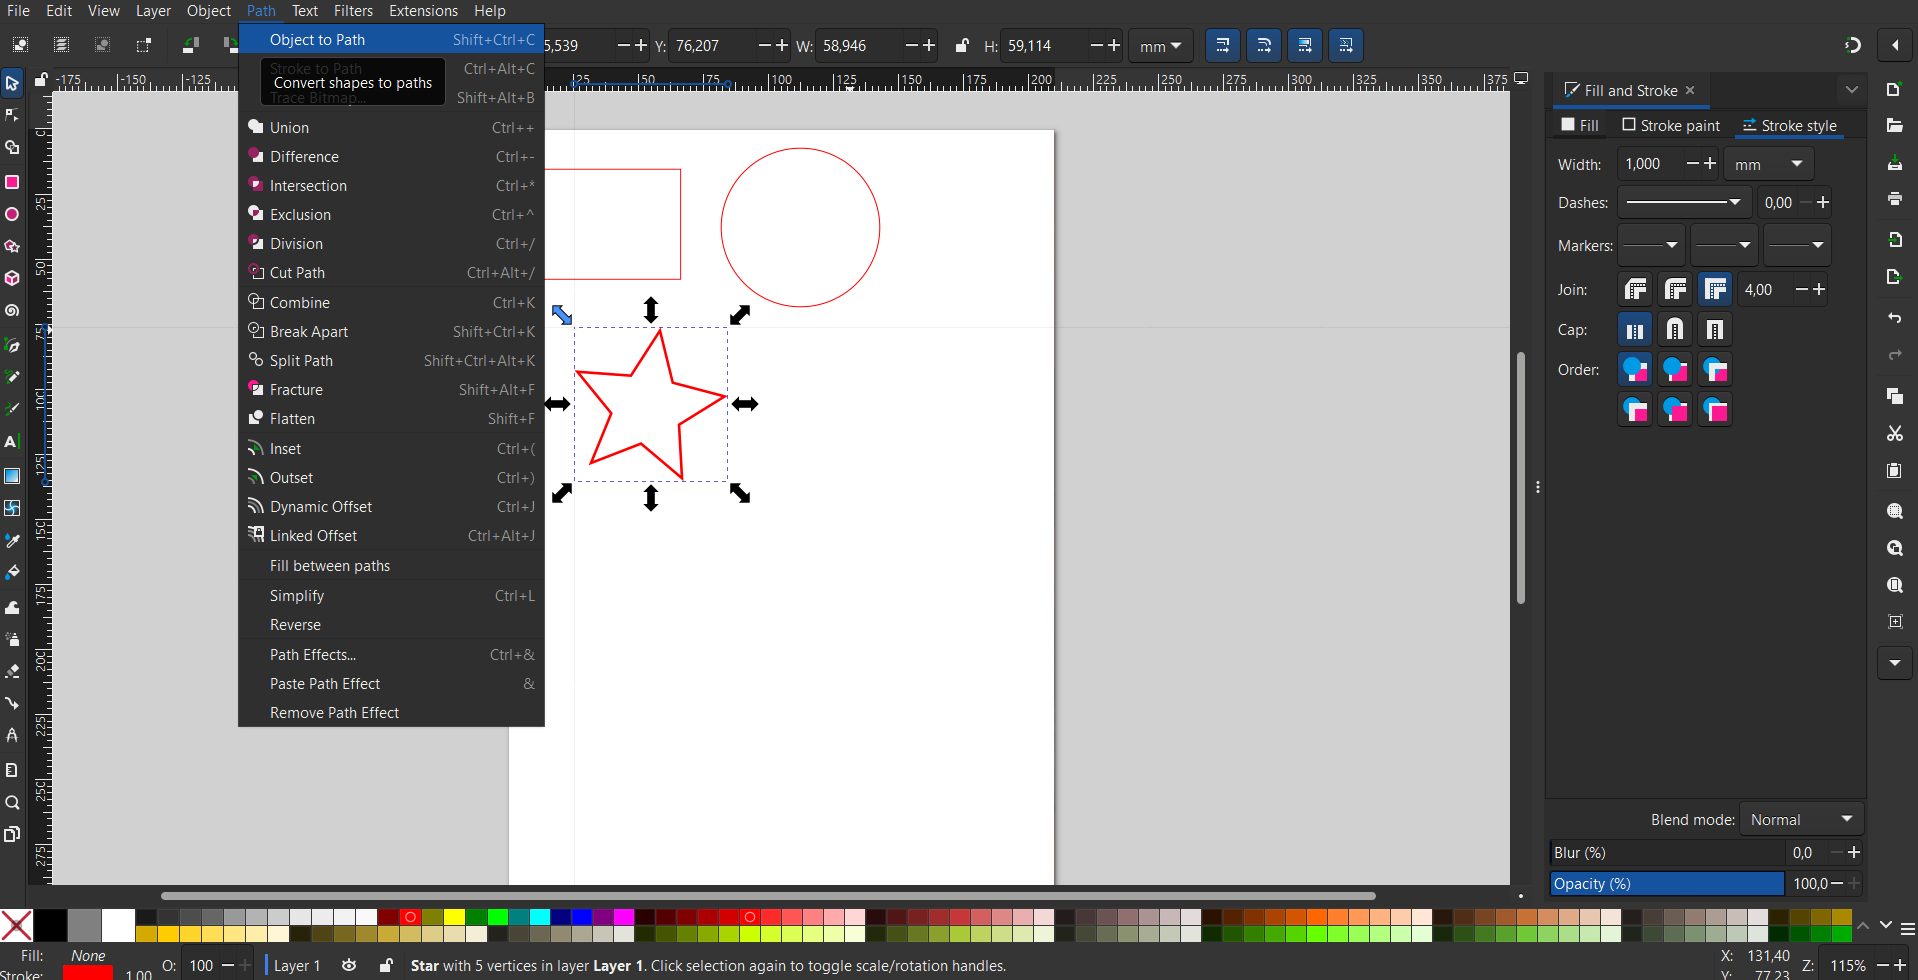The height and width of the screenshot is (980, 1918).
Task: Toggle Layer 1 visibility eye
Action: click(x=349, y=965)
